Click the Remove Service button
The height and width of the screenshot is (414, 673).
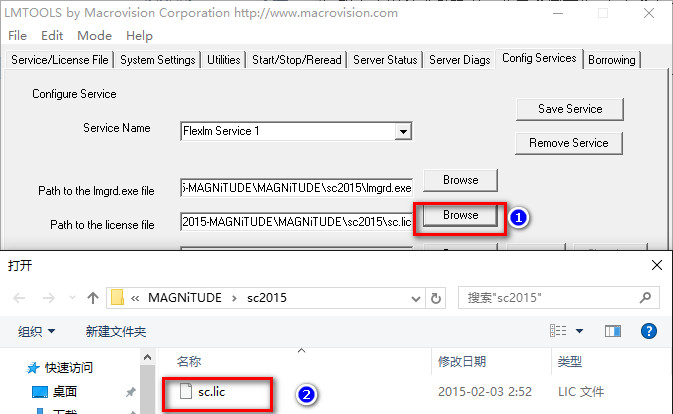pos(569,143)
